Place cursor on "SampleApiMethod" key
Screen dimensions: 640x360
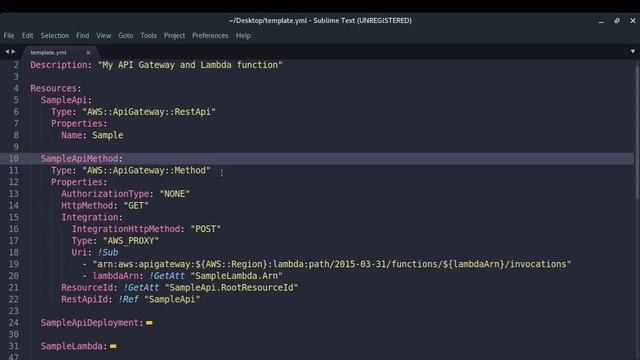click(x=79, y=159)
